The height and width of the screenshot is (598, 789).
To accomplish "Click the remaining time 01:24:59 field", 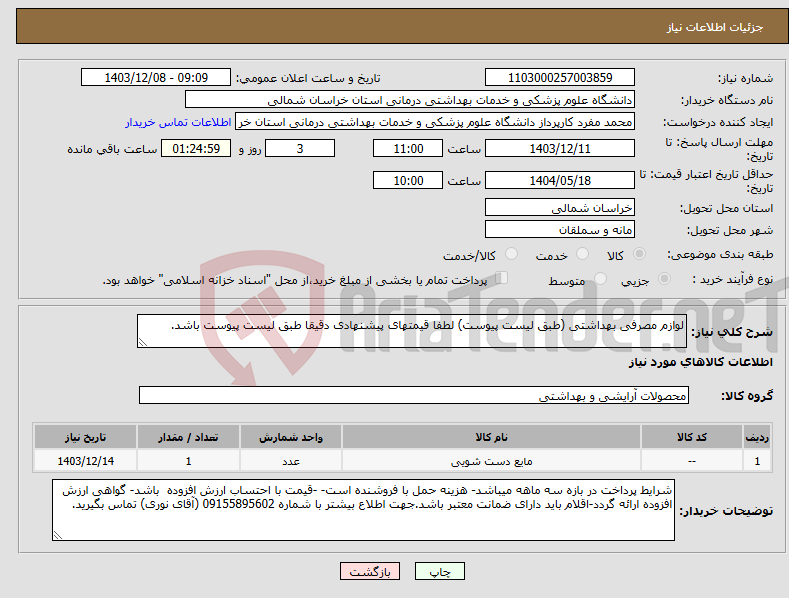I will pyautogui.click(x=196, y=148).
